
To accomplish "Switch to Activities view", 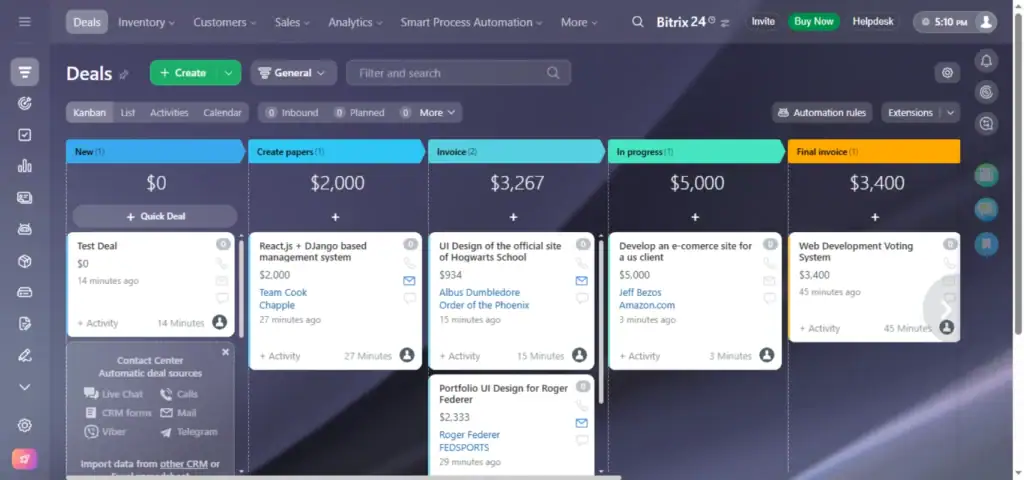I will pos(169,112).
